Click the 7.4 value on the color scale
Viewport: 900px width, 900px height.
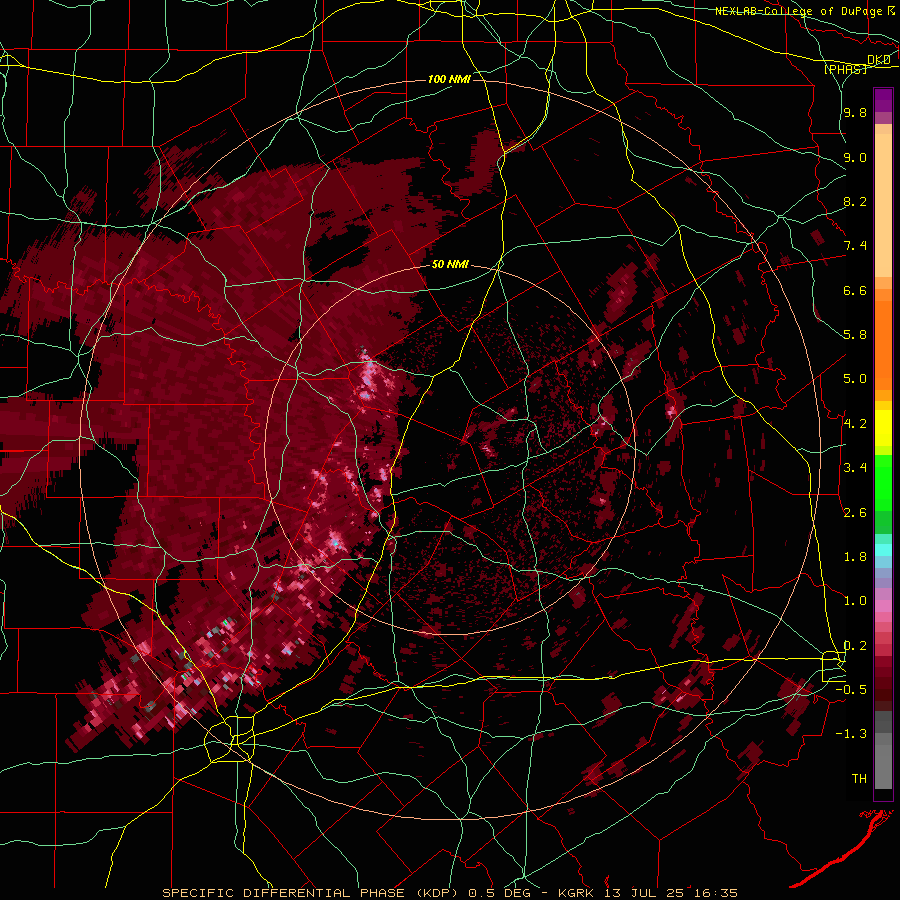click(x=855, y=246)
